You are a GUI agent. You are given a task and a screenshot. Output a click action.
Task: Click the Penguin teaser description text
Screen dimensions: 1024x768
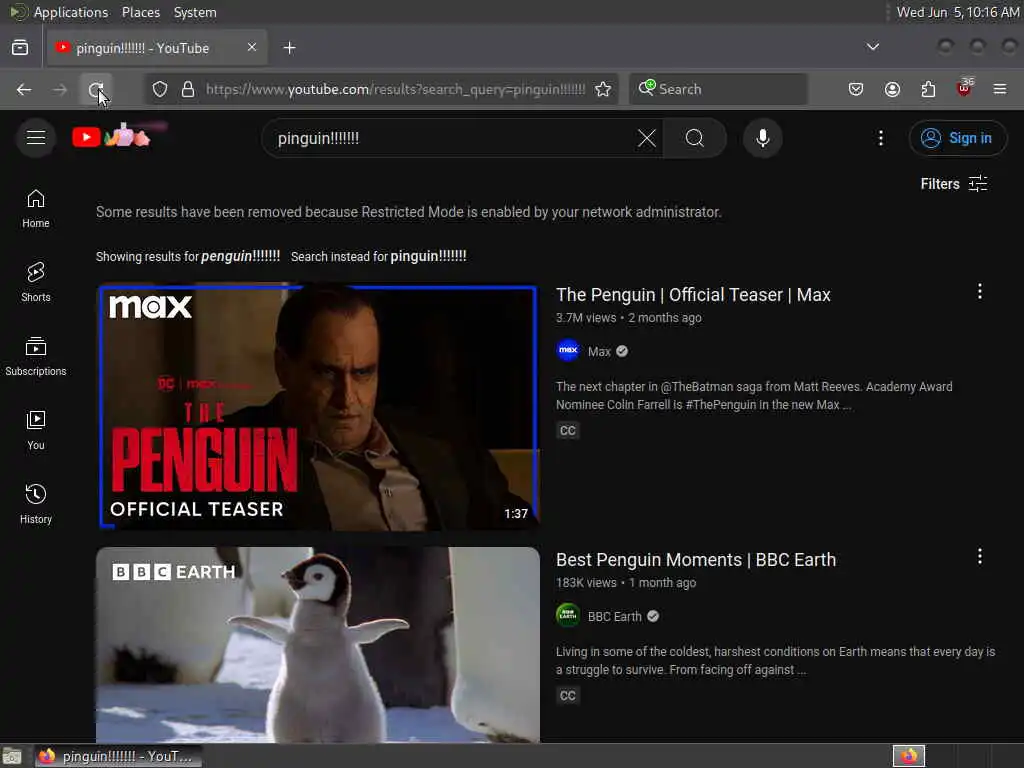tap(754, 396)
